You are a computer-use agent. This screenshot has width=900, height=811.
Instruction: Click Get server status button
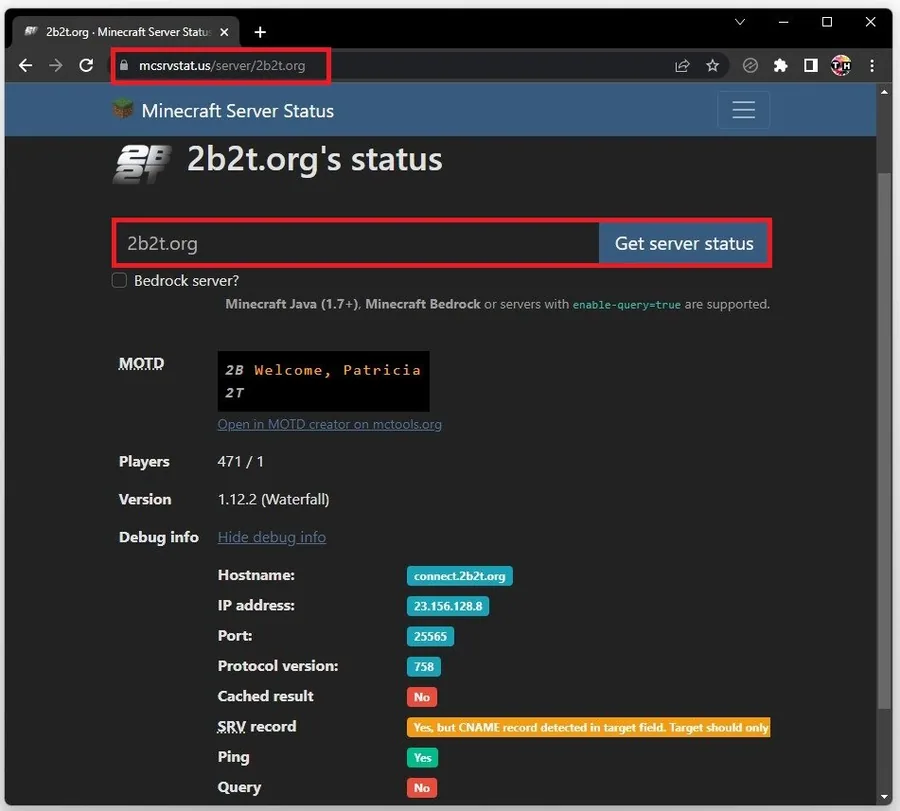pos(684,243)
